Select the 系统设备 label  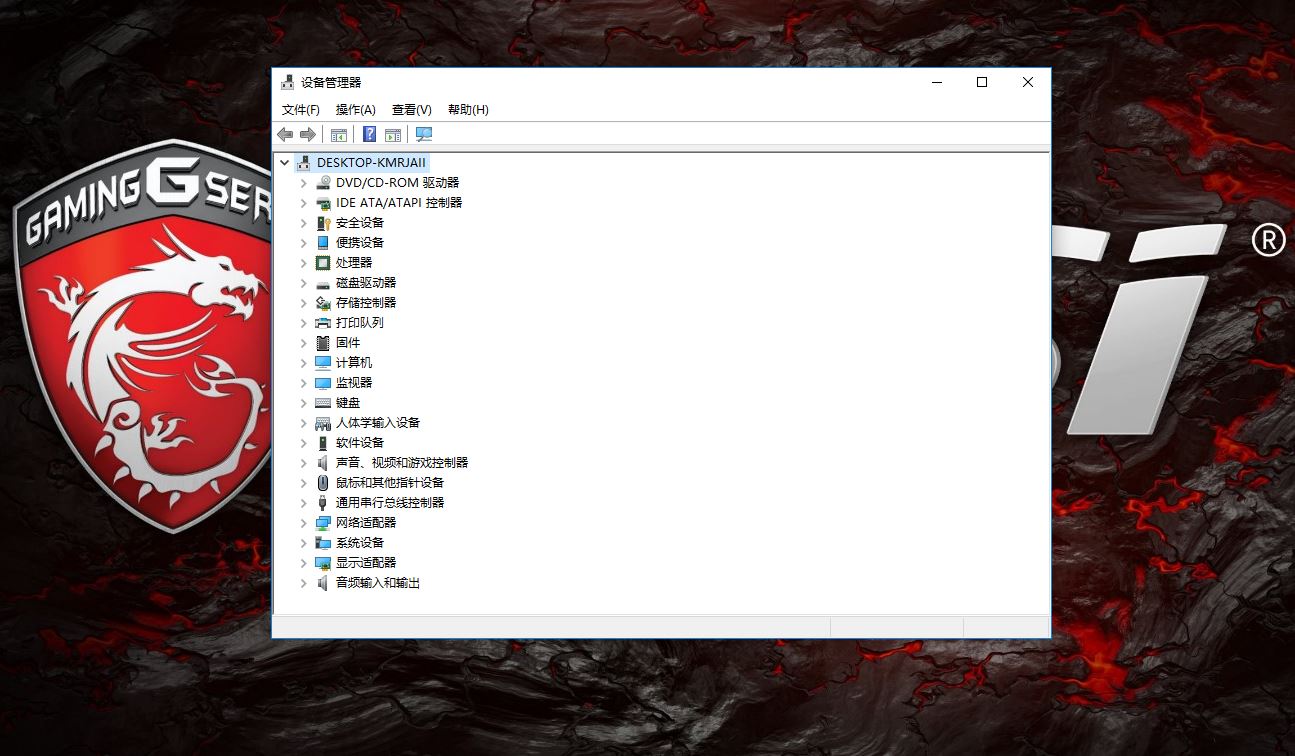tap(360, 542)
